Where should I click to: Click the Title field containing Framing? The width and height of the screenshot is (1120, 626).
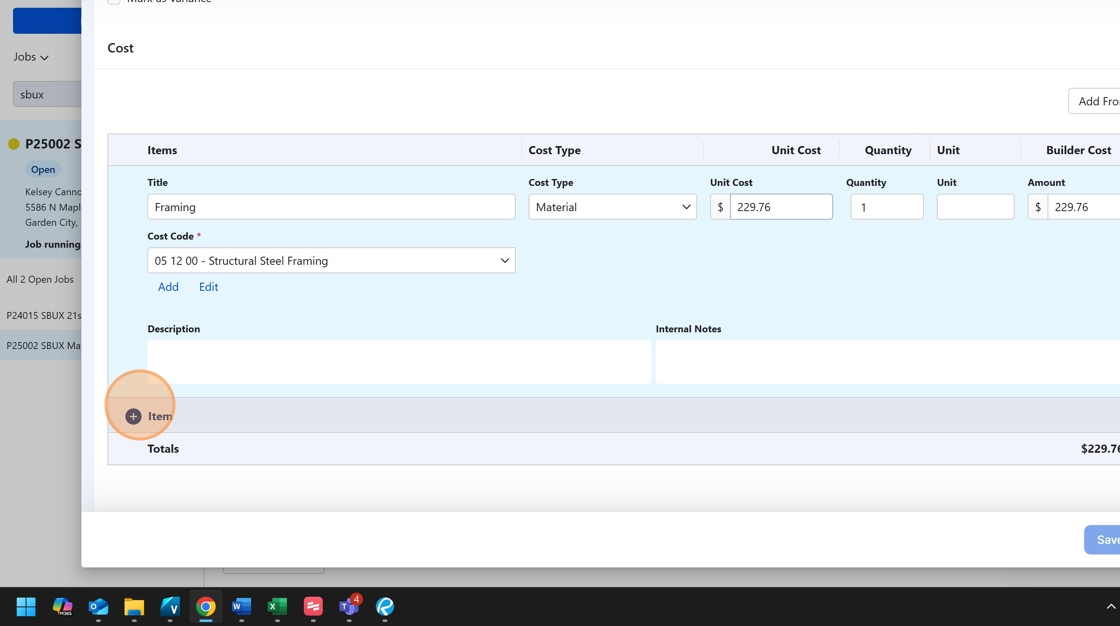coord(331,207)
